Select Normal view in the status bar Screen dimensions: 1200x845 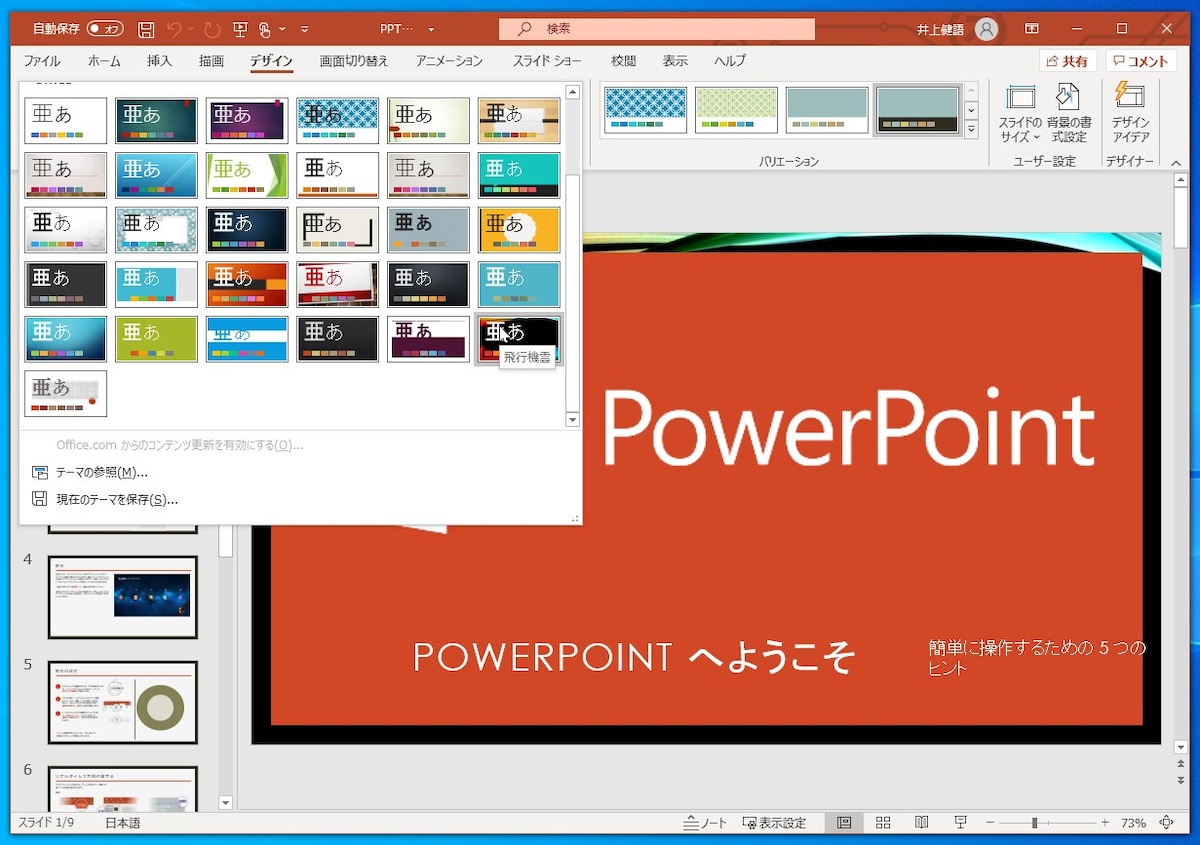pos(844,822)
